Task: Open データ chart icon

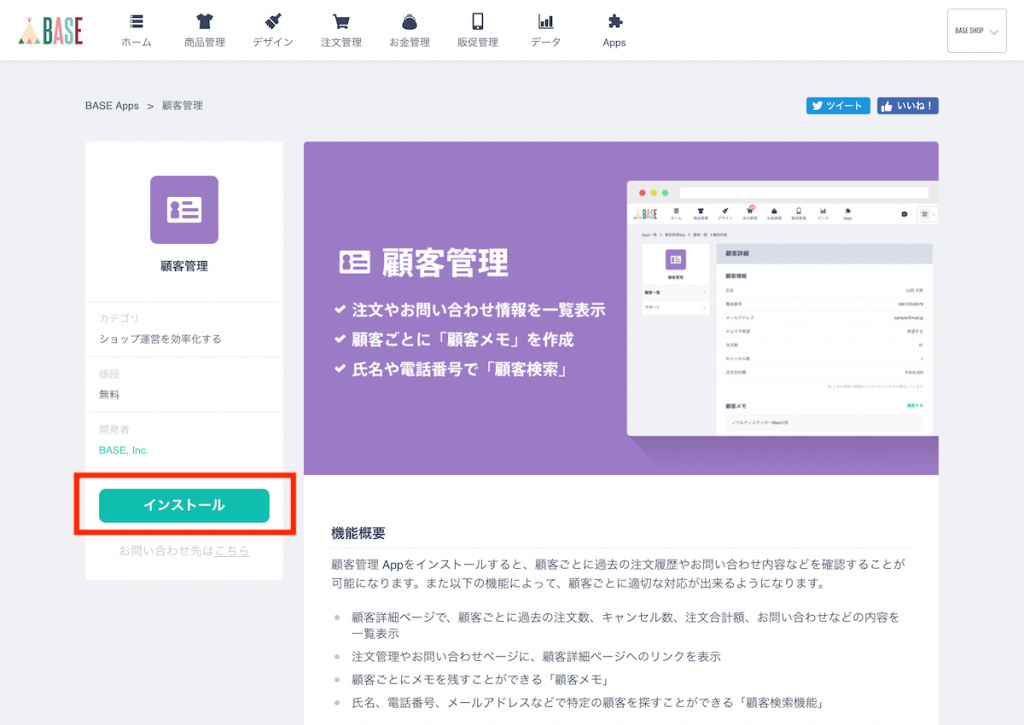Action: coord(545,22)
